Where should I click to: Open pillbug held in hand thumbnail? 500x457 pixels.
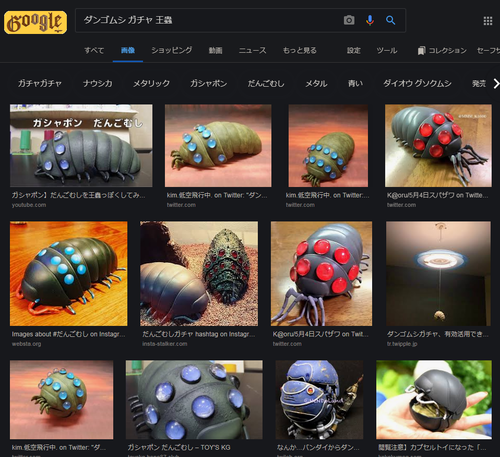click(434, 399)
